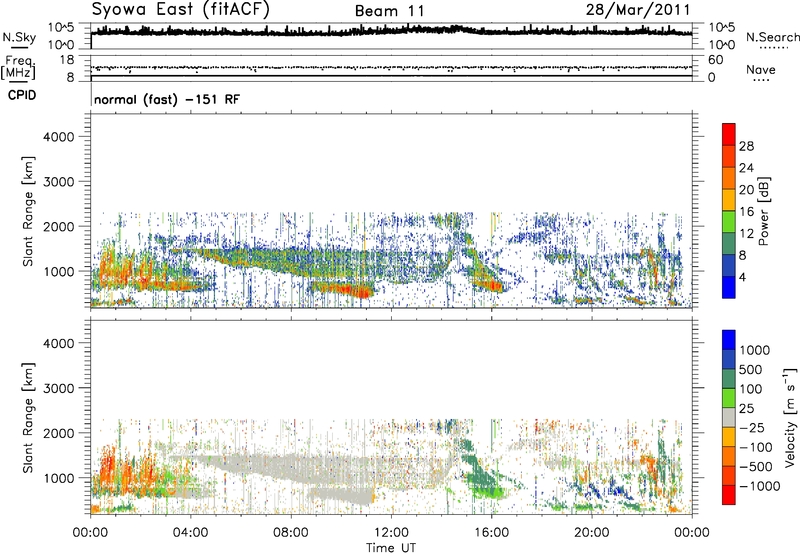Click the sky noise trace in top panel
This screenshot has width=800, height=554.
391,31
